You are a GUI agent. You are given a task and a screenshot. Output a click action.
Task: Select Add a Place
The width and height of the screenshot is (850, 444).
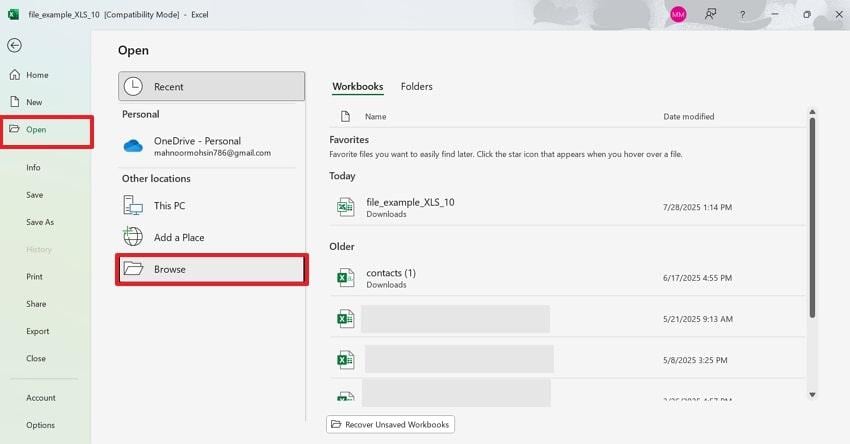pyautogui.click(x=211, y=237)
